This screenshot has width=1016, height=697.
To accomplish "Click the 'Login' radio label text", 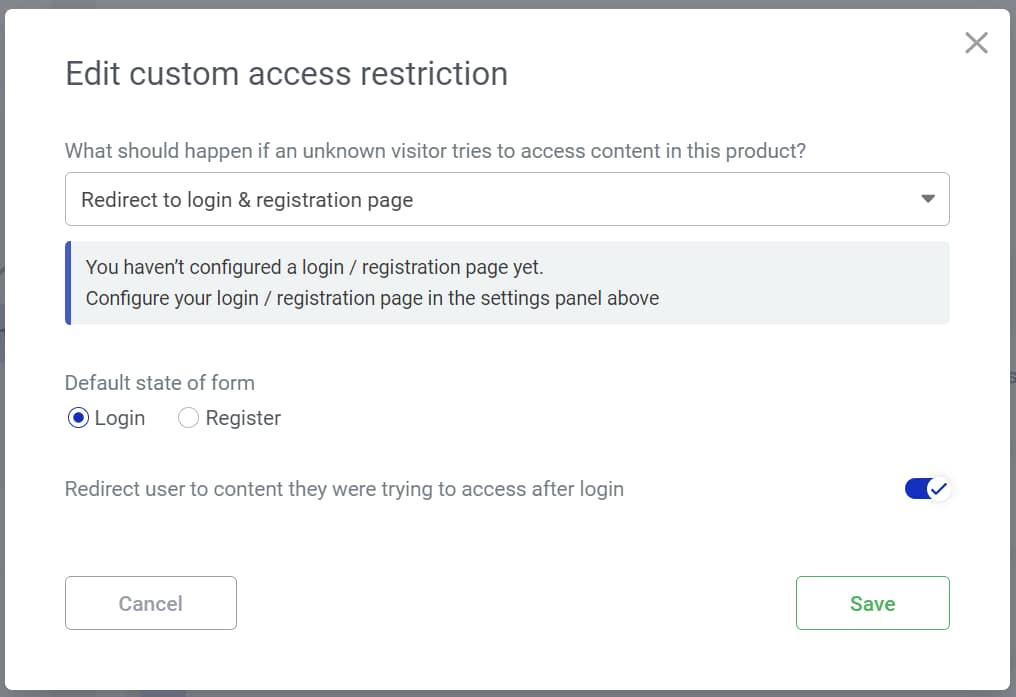I will click(x=120, y=418).
